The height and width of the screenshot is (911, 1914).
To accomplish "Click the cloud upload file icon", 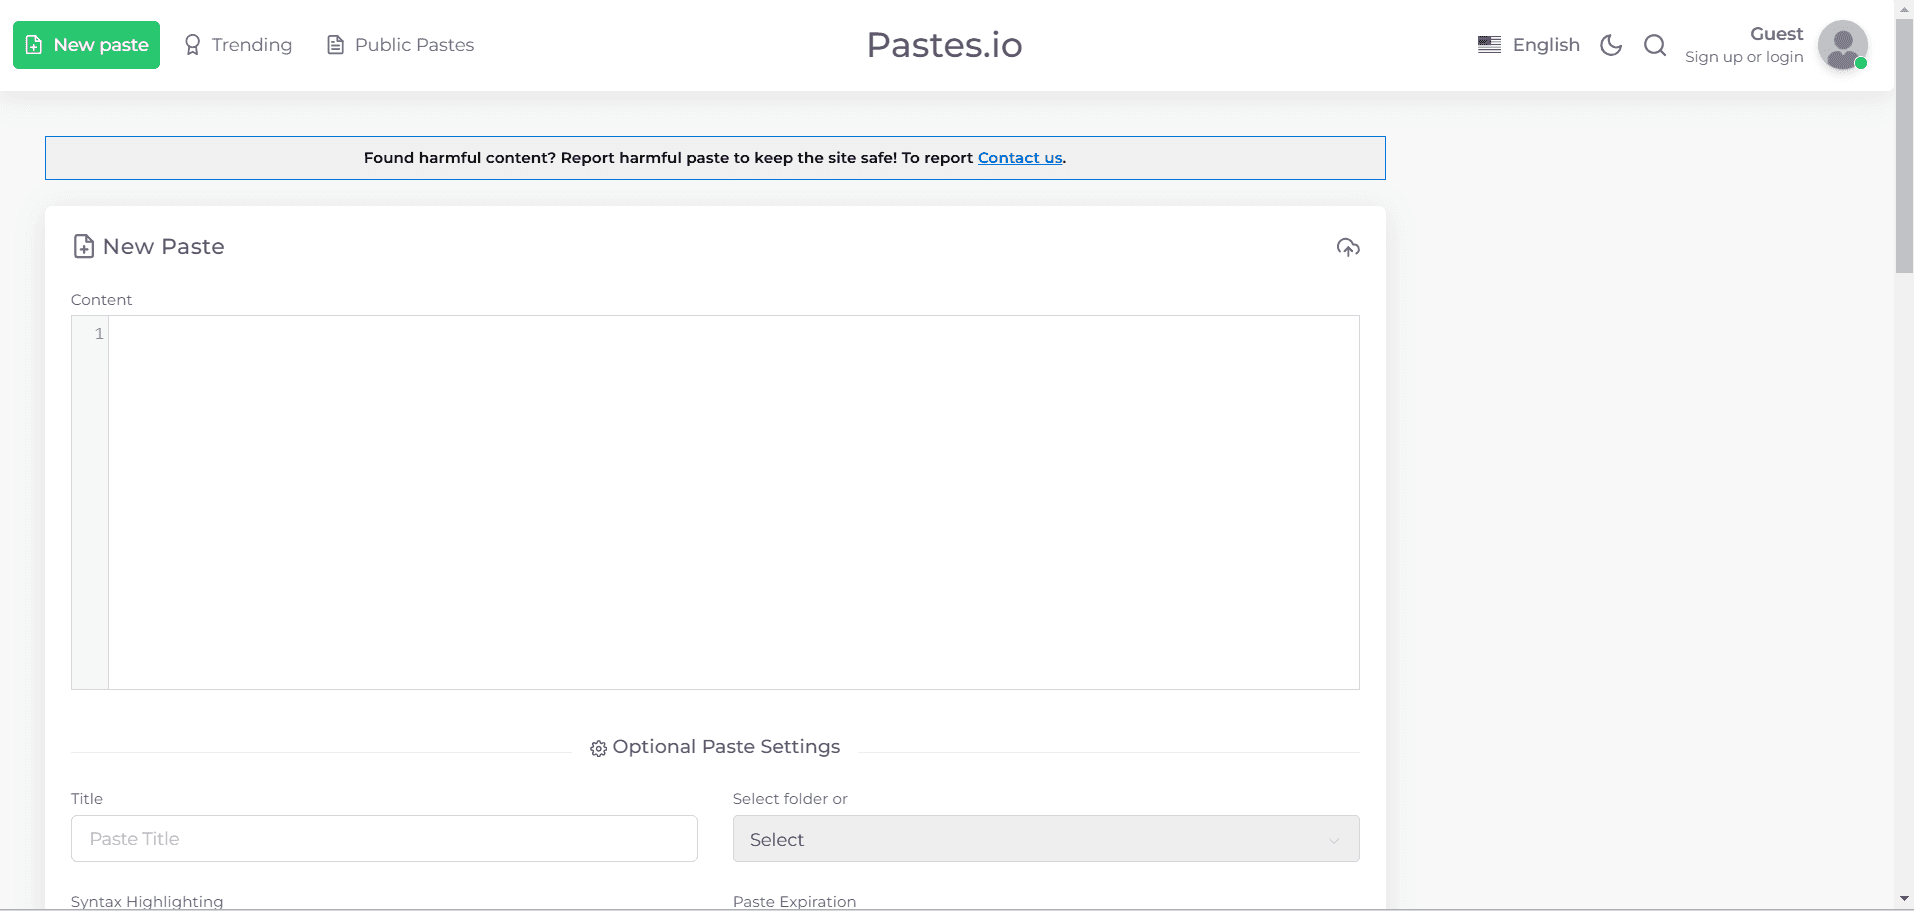I will tap(1348, 247).
